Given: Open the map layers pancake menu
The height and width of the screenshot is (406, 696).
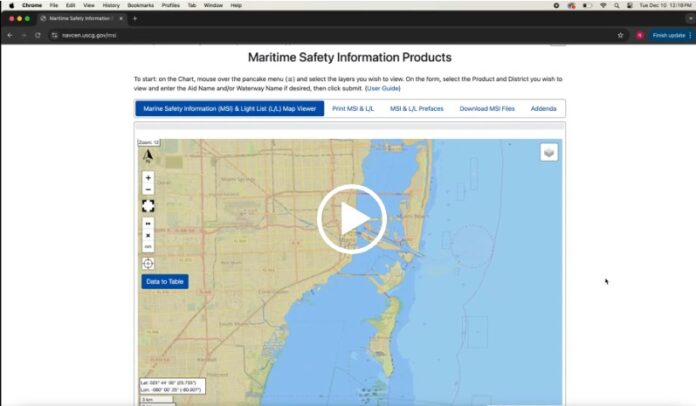Looking at the screenshot, I should pyautogui.click(x=549, y=152).
